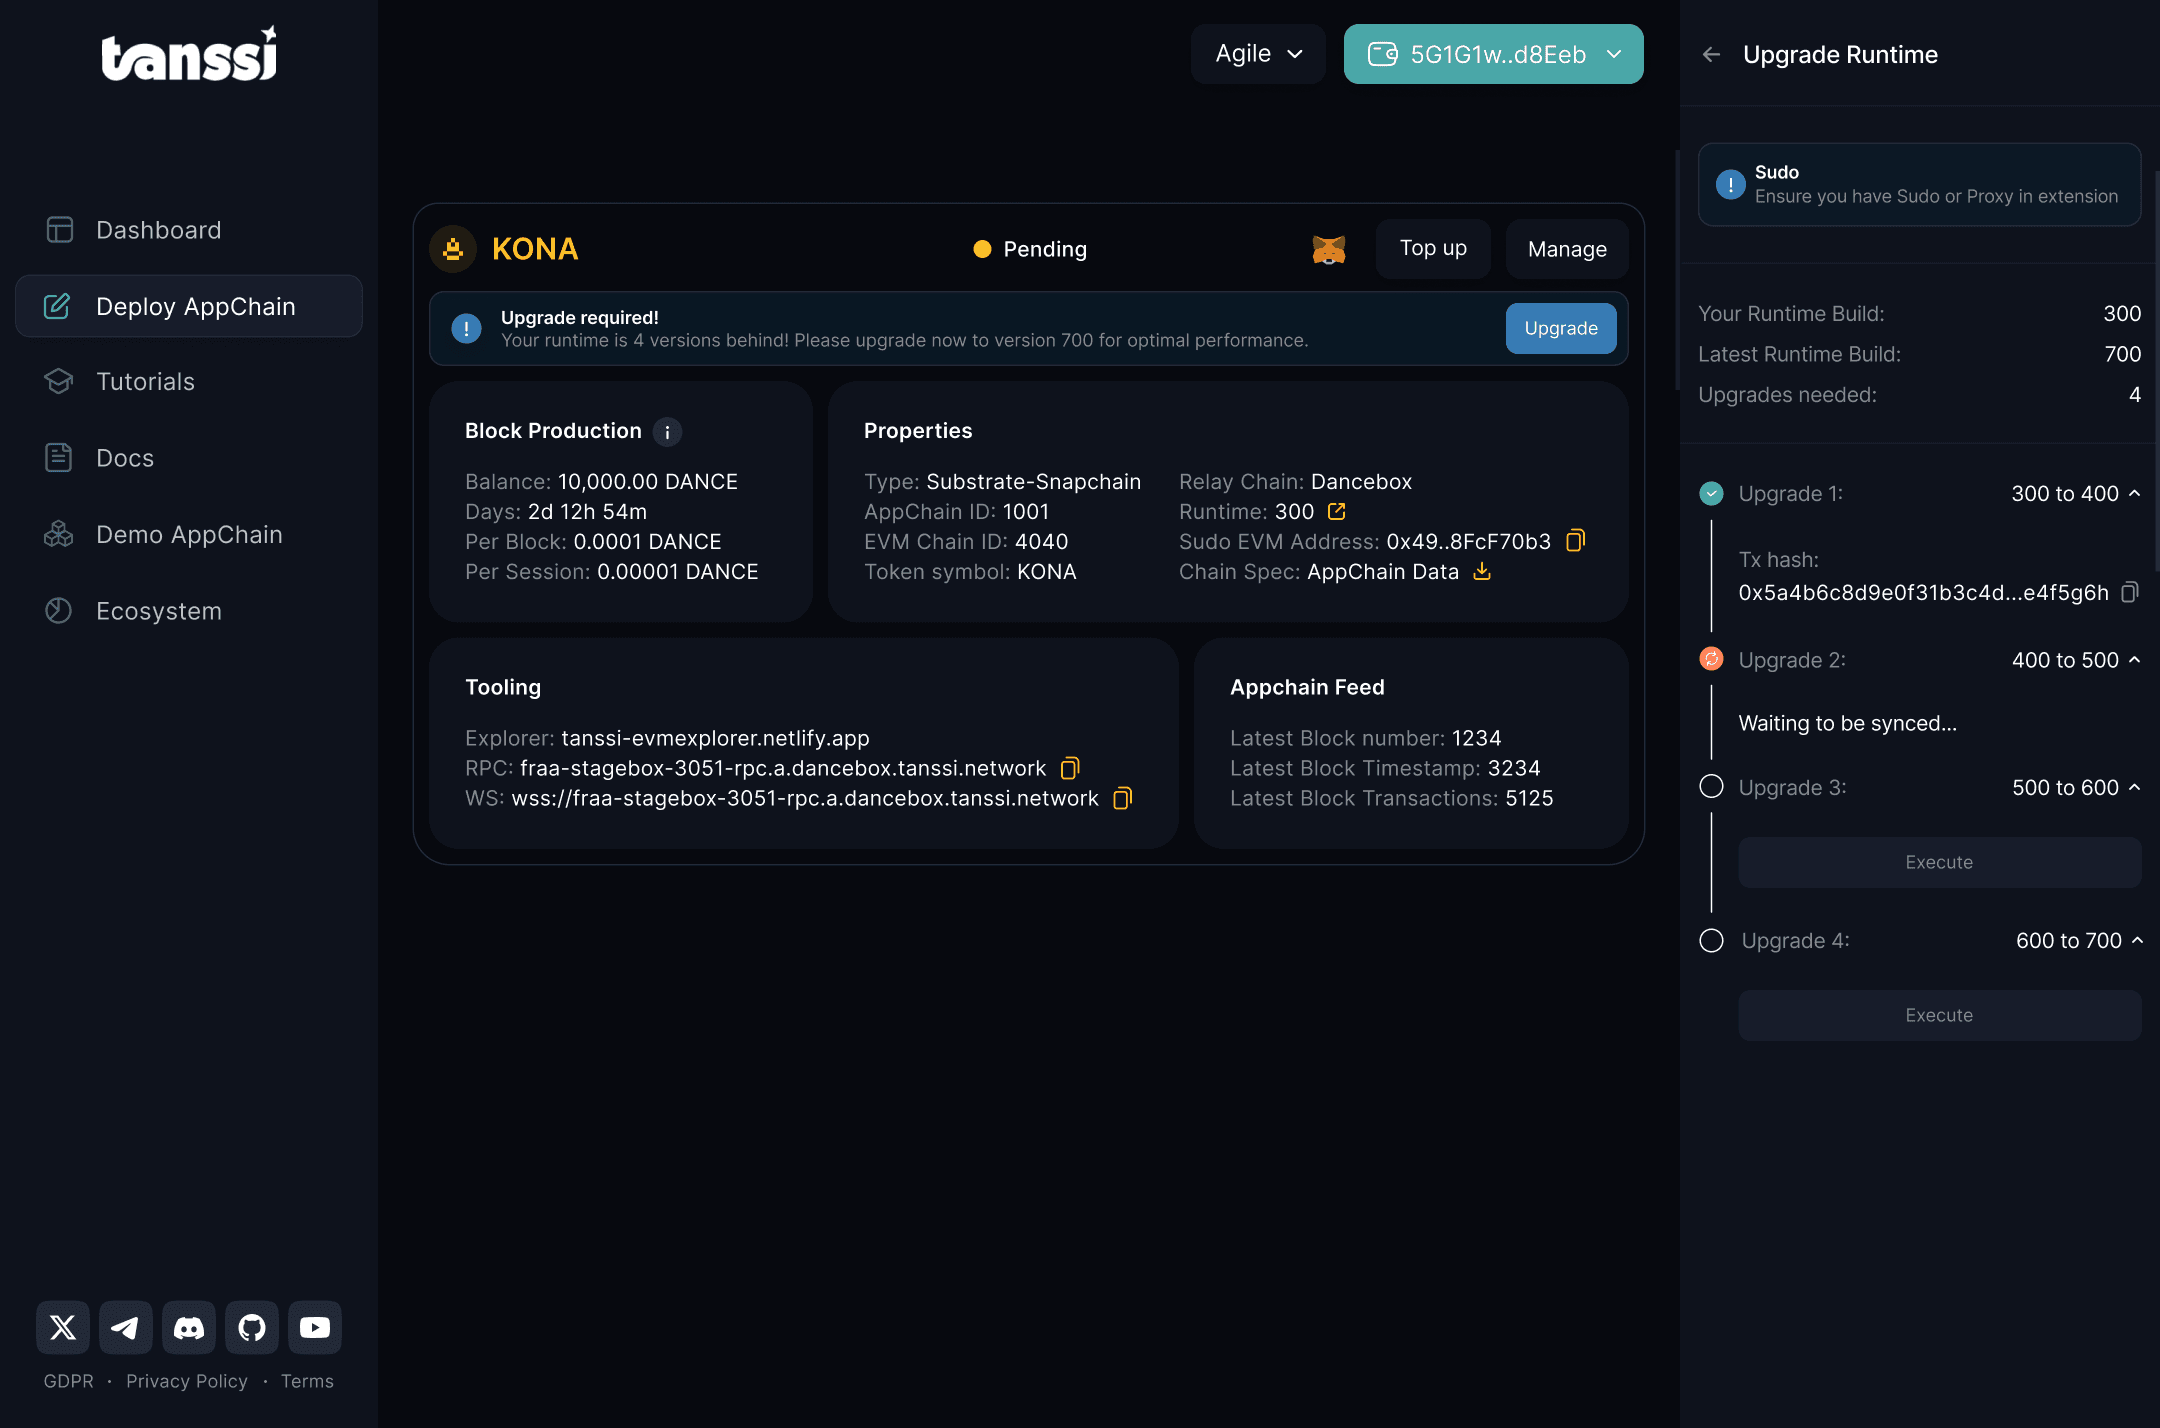
Task: Click the Block Production info icon
Action: pyautogui.click(x=668, y=432)
